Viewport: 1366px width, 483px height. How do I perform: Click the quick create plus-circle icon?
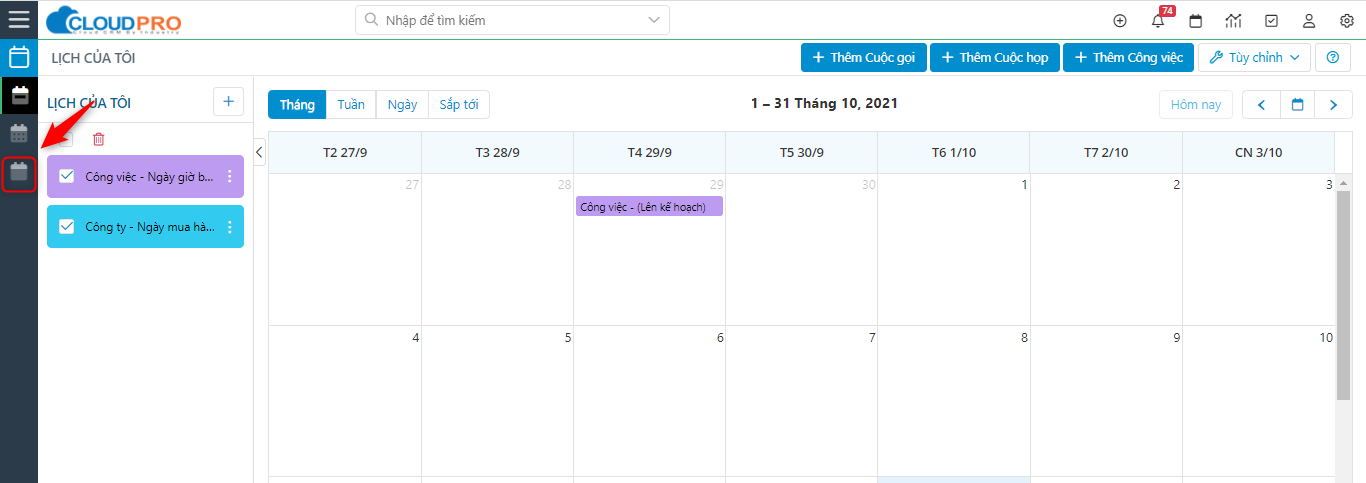1120,20
